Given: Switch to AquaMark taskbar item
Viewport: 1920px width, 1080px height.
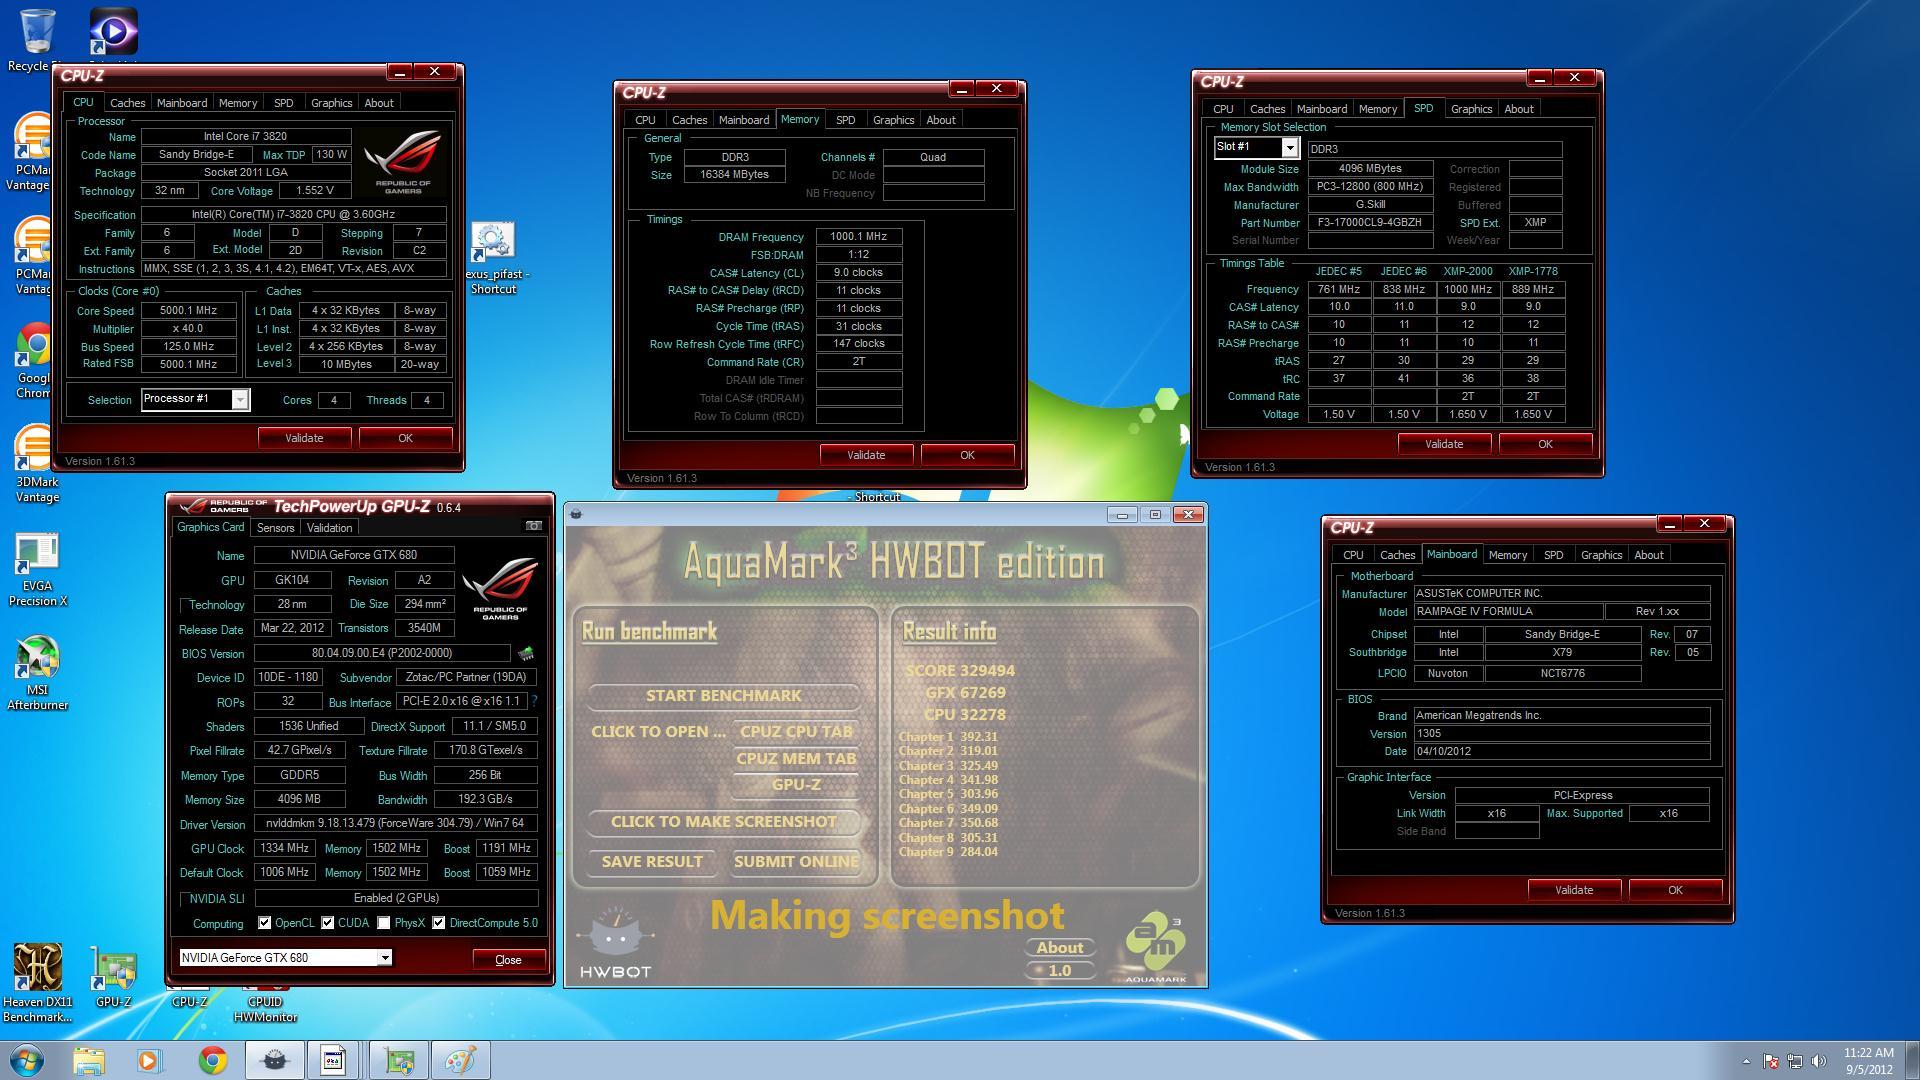Looking at the screenshot, I should pos(274,1060).
